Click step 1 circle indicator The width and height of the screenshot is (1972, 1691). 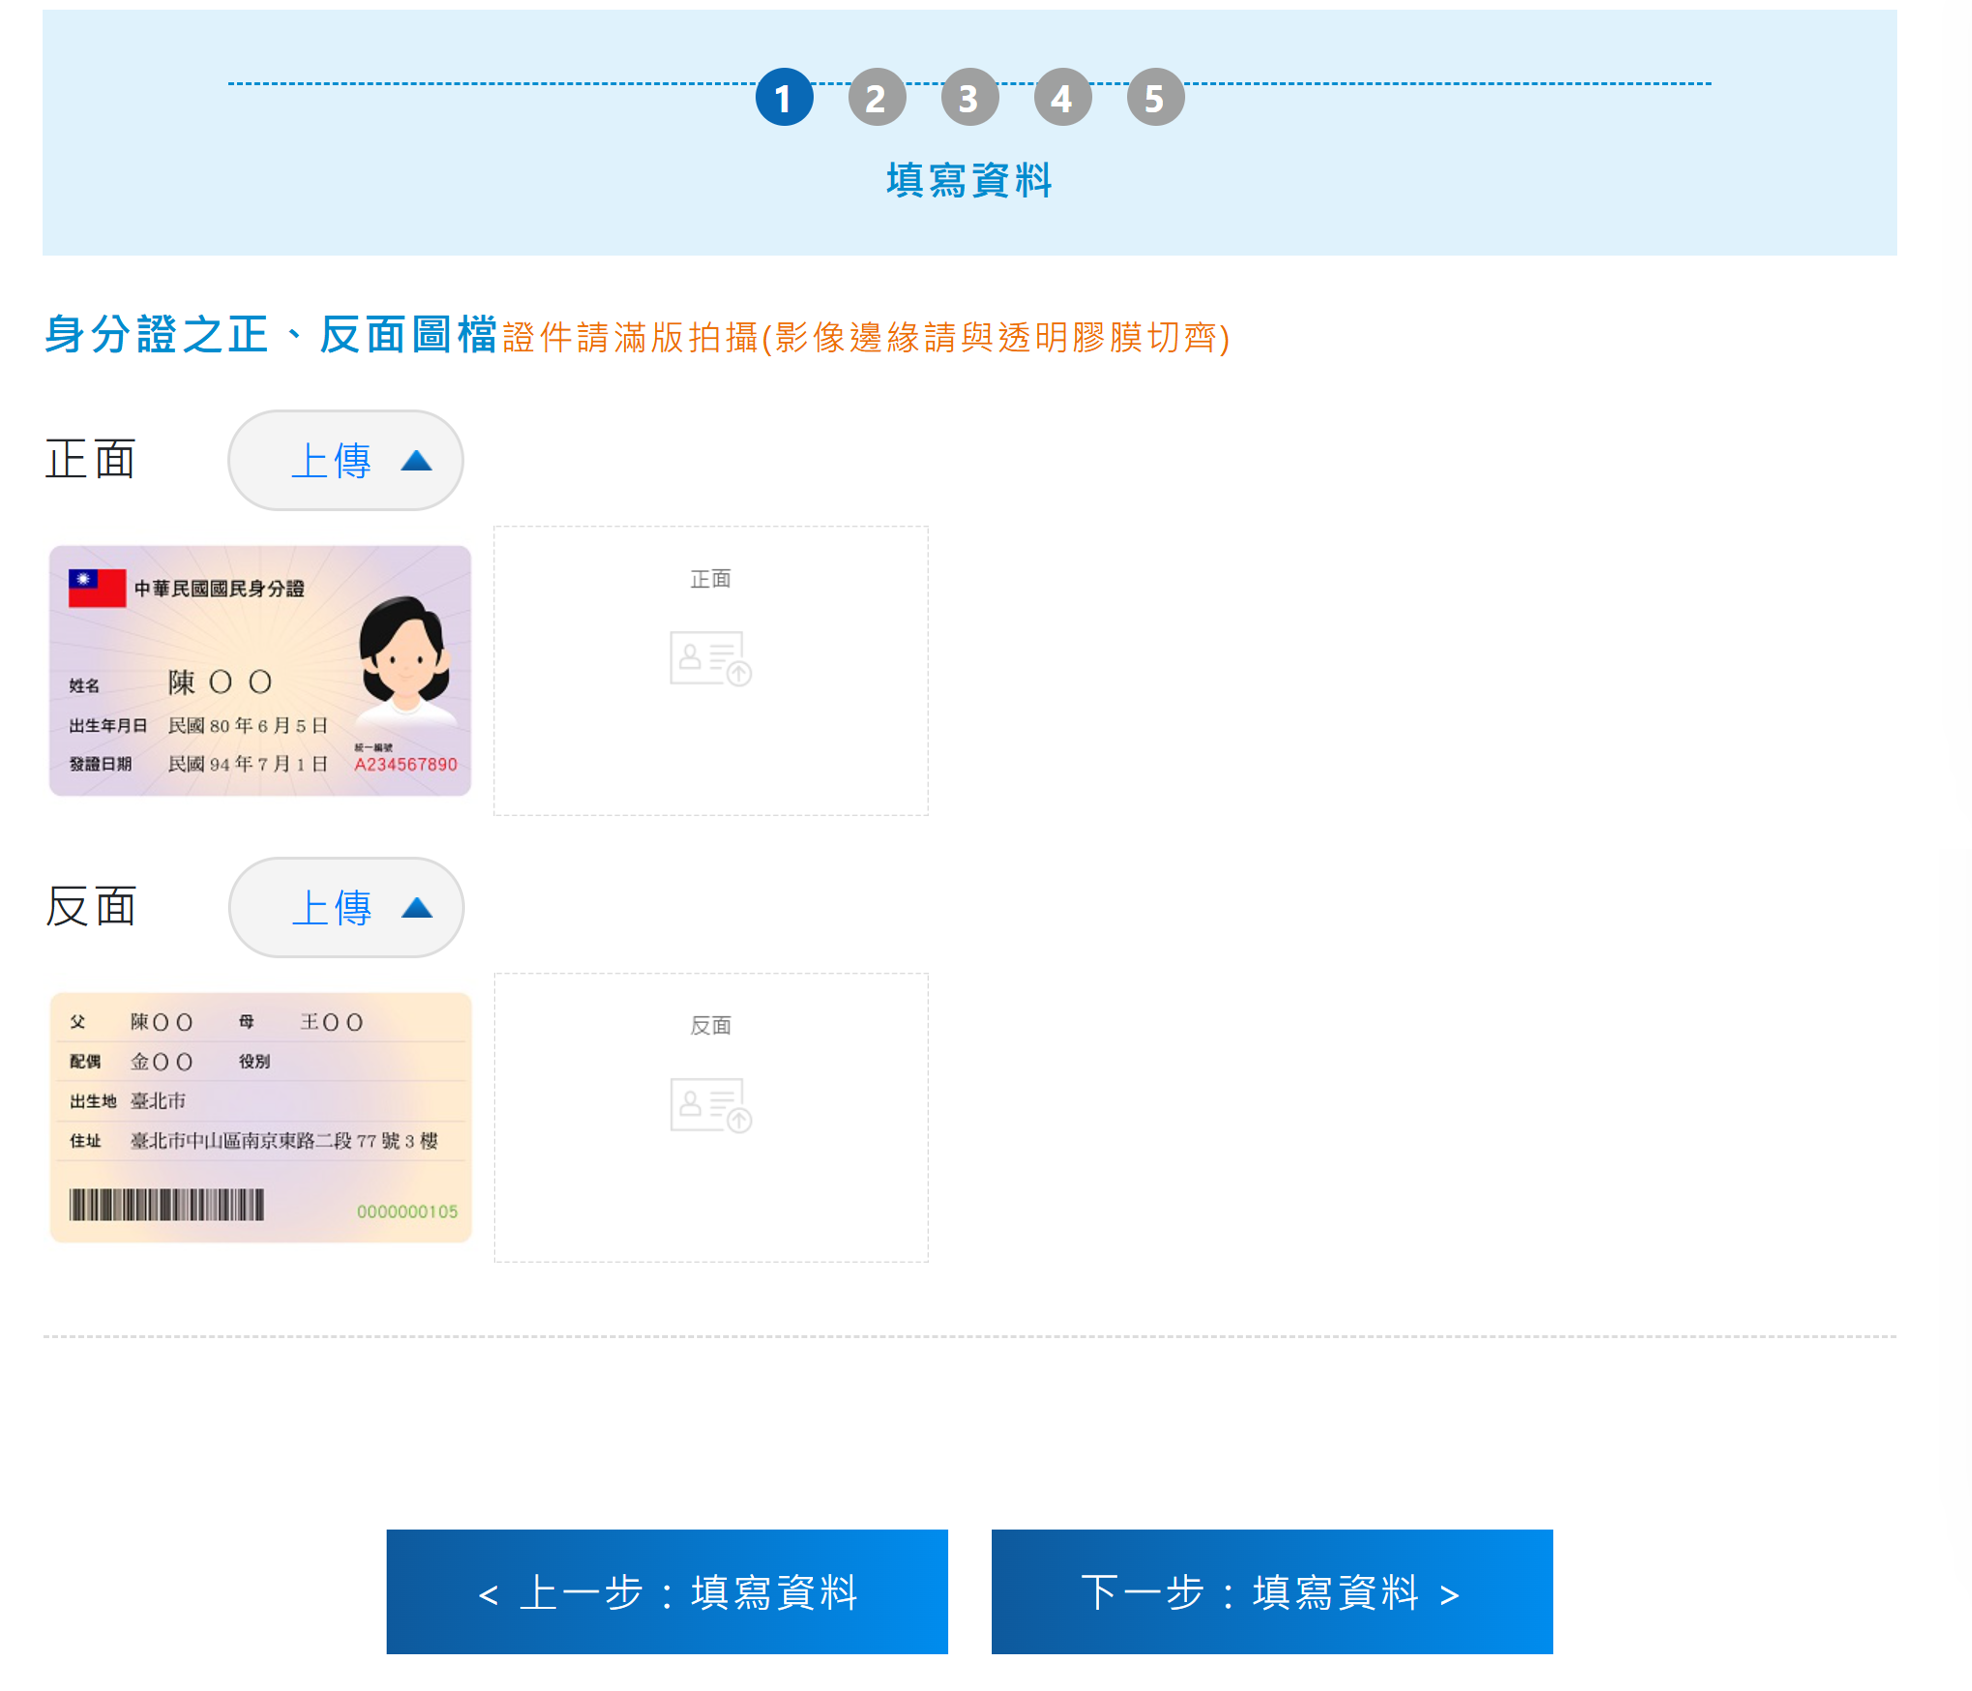[x=783, y=97]
